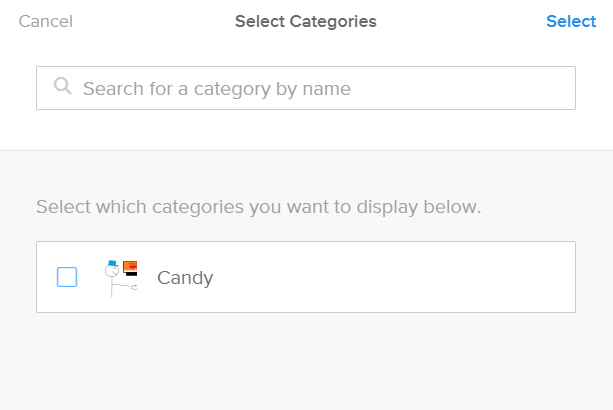Activate the search box via its magnifier

pyautogui.click(x=63, y=86)
